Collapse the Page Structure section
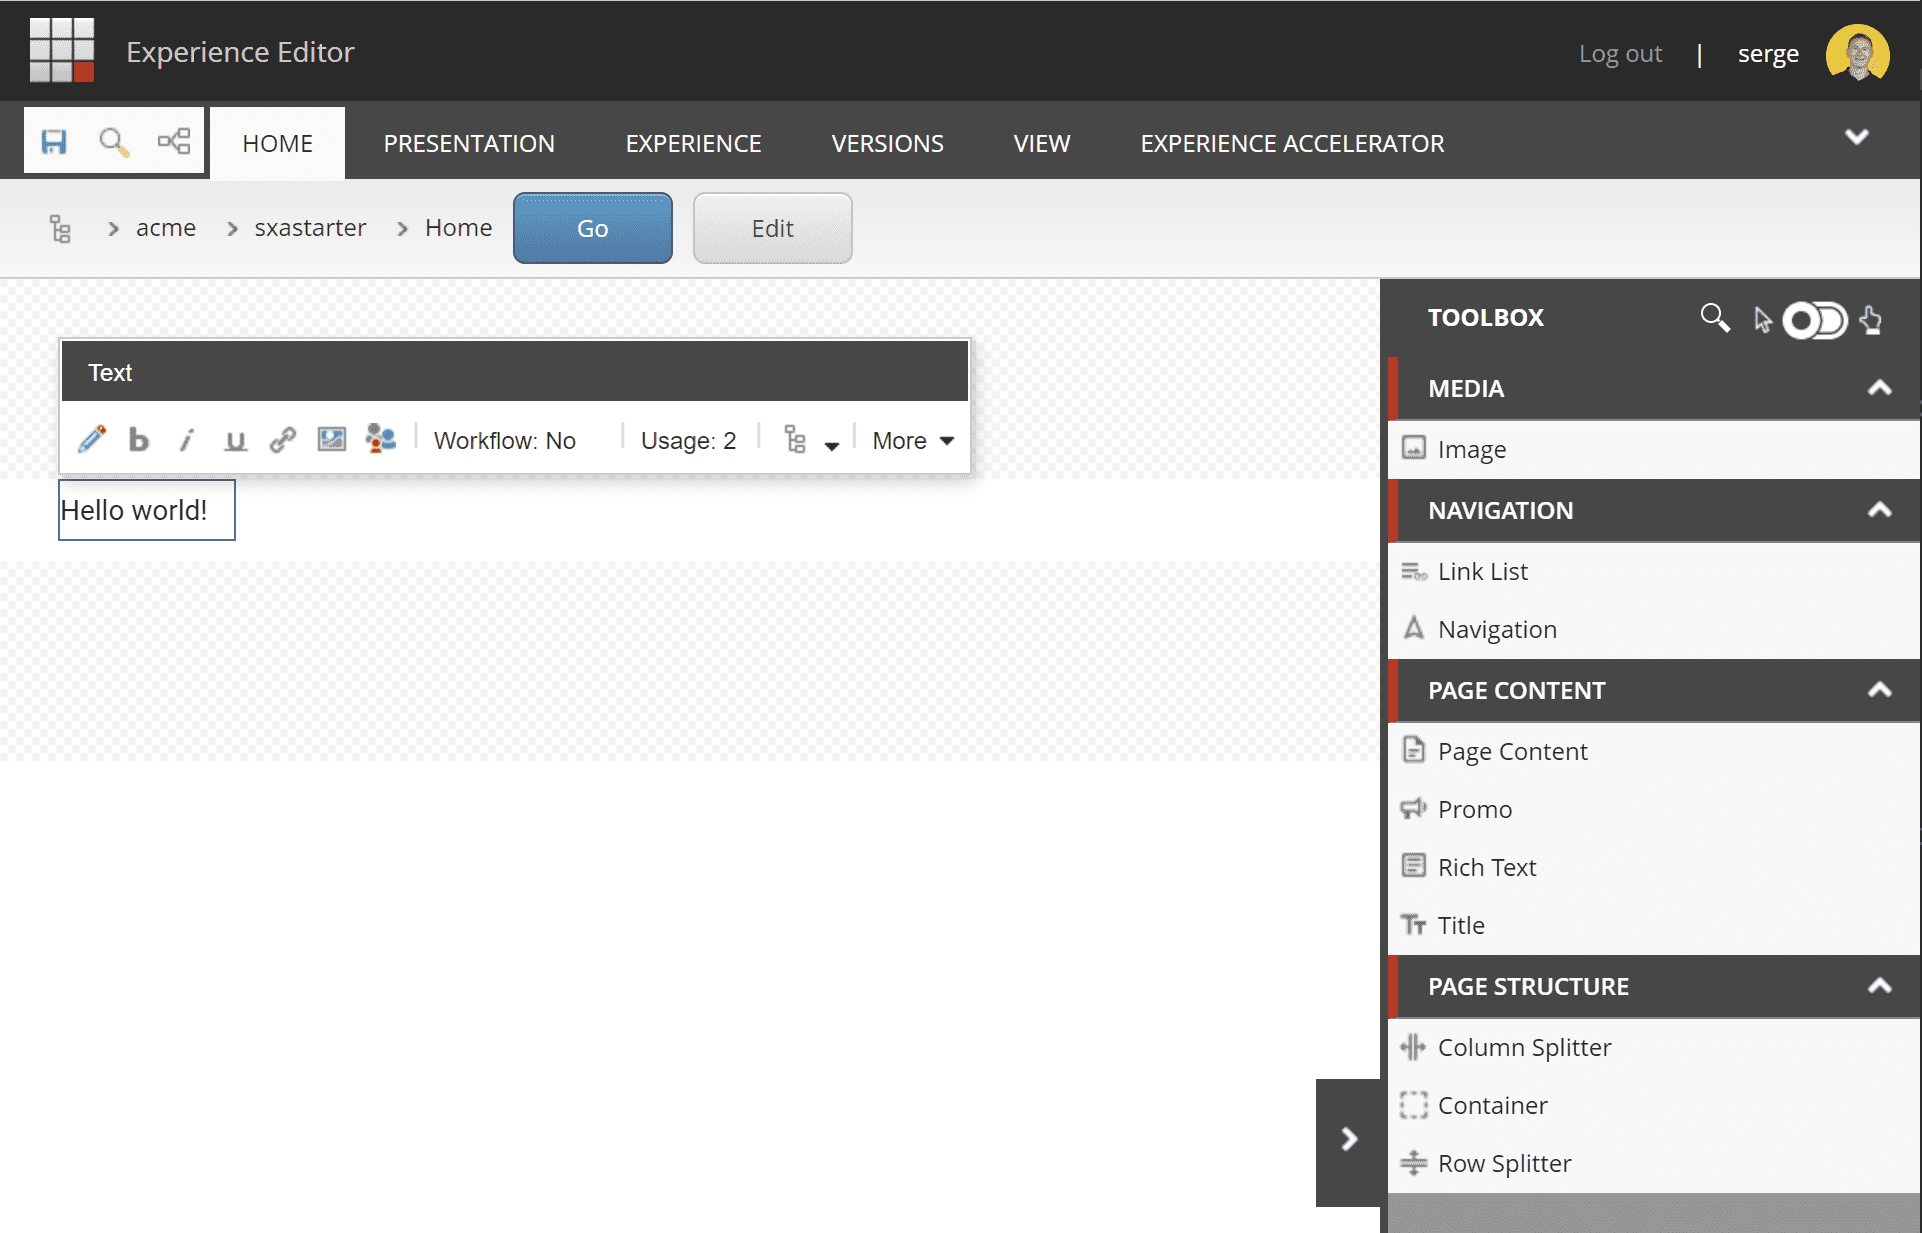1922x1233 pixels. [1879, 986]
